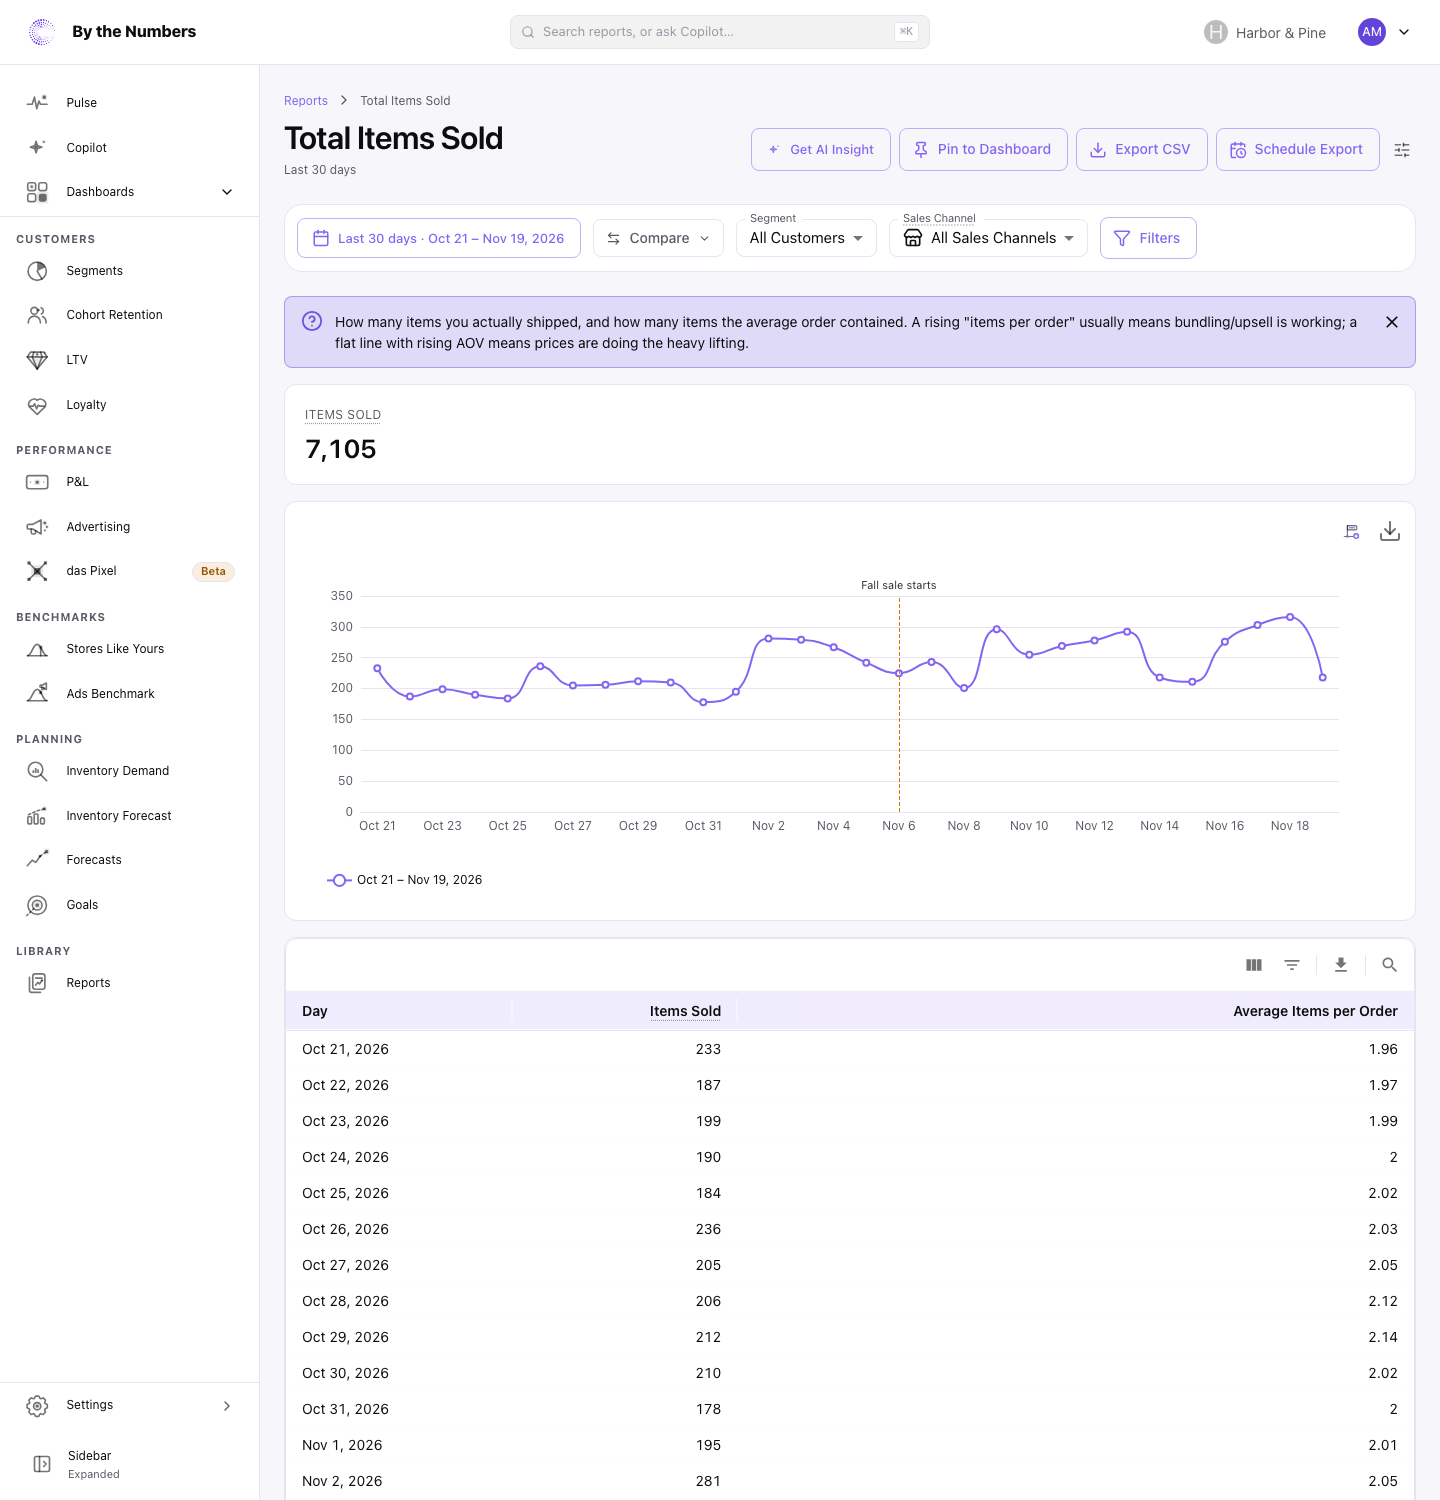Click the Inventory Demand icon
This screenshot has height=1500, width=1440.
pos(37,771)
